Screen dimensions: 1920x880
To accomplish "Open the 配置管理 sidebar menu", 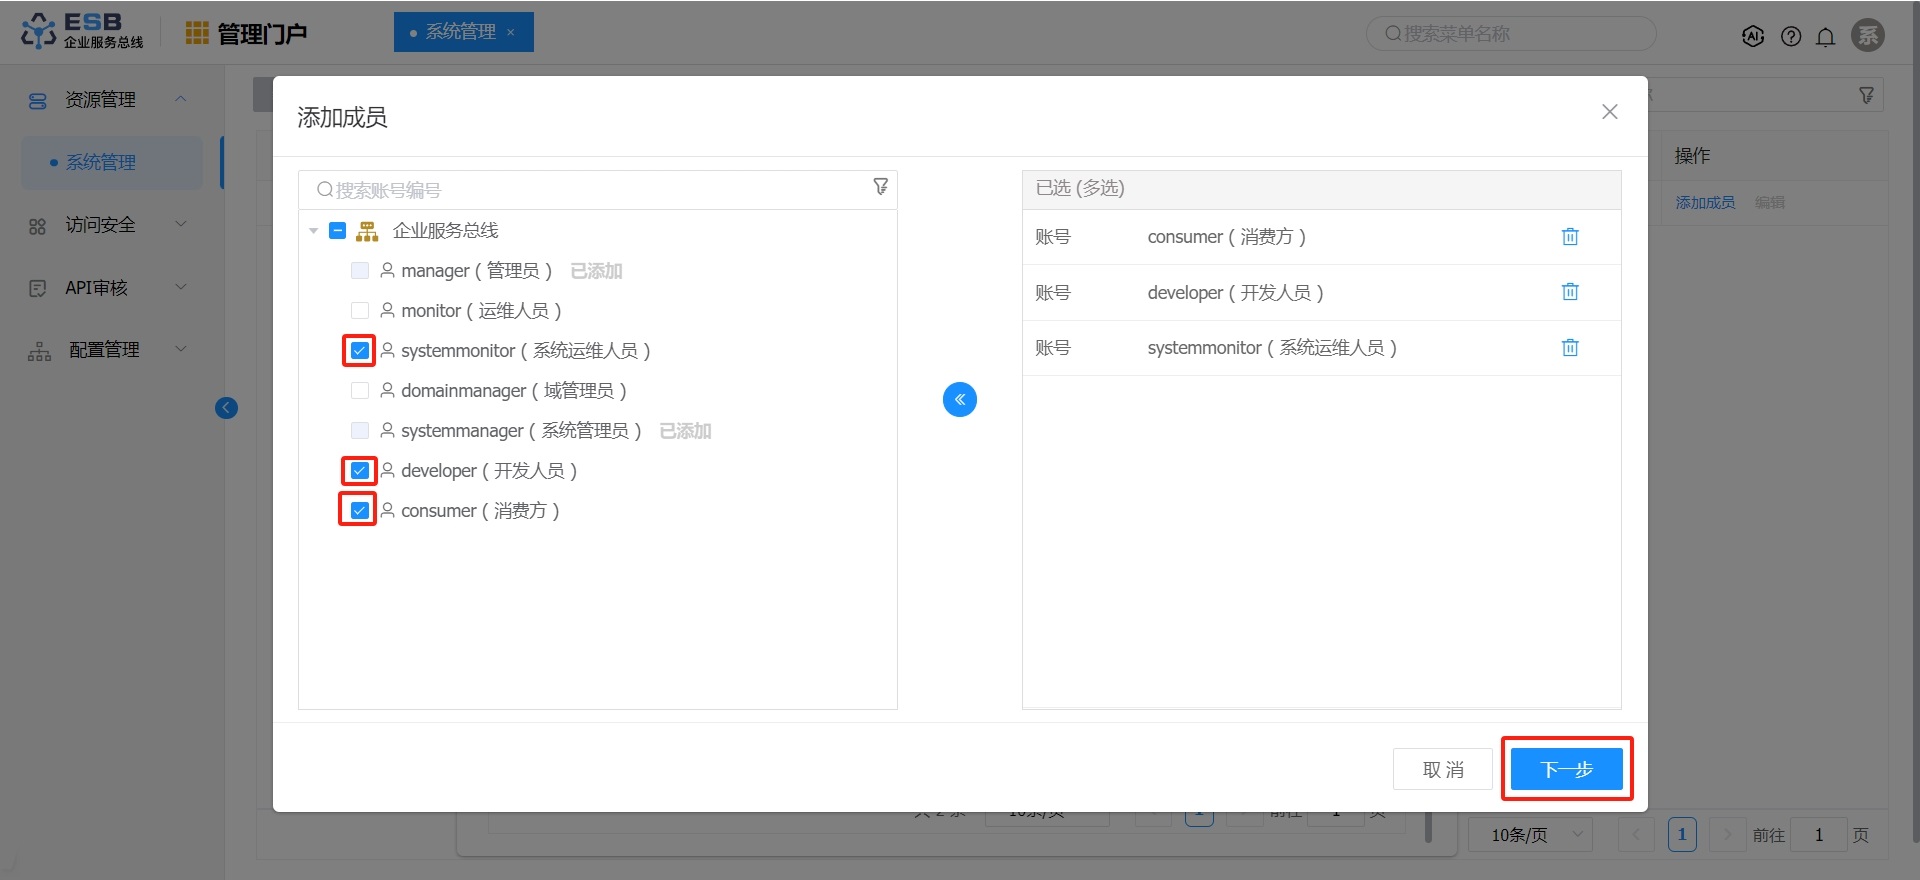I will point(110,350).
